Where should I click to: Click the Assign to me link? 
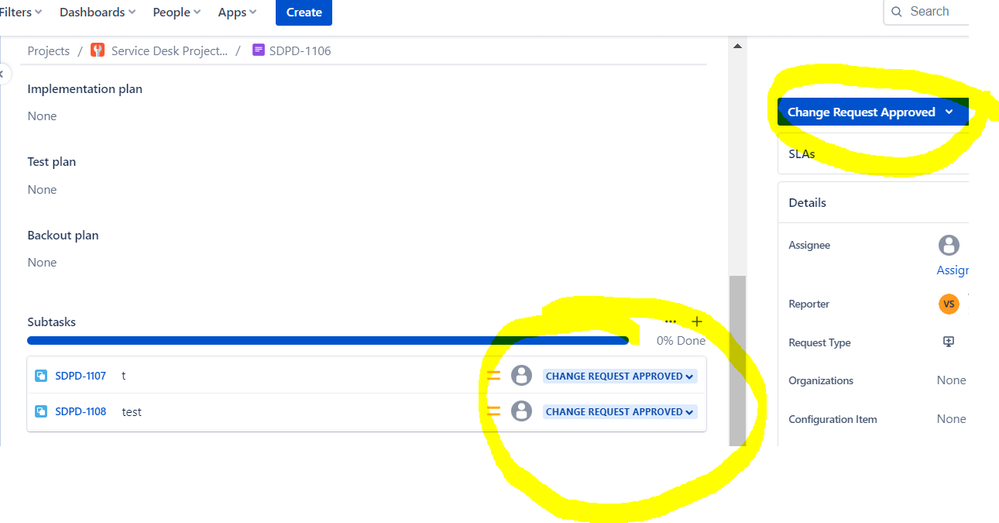pyautogui.click(x=952, y=270)
